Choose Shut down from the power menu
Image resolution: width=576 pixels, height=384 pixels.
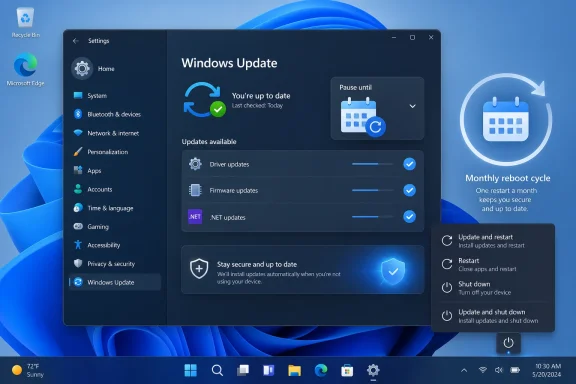(x=492, y=288)
